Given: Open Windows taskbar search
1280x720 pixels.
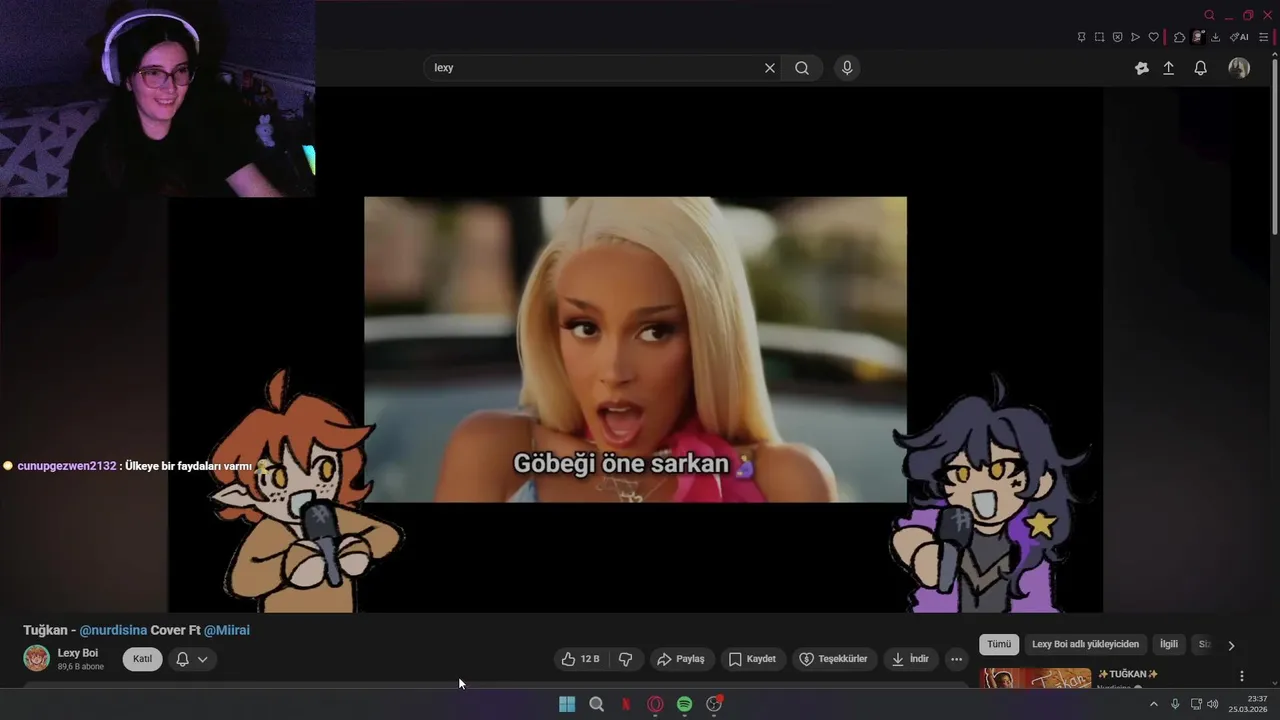Looking at the screenshot, I should pyautogui.click(x=597, y=704).
